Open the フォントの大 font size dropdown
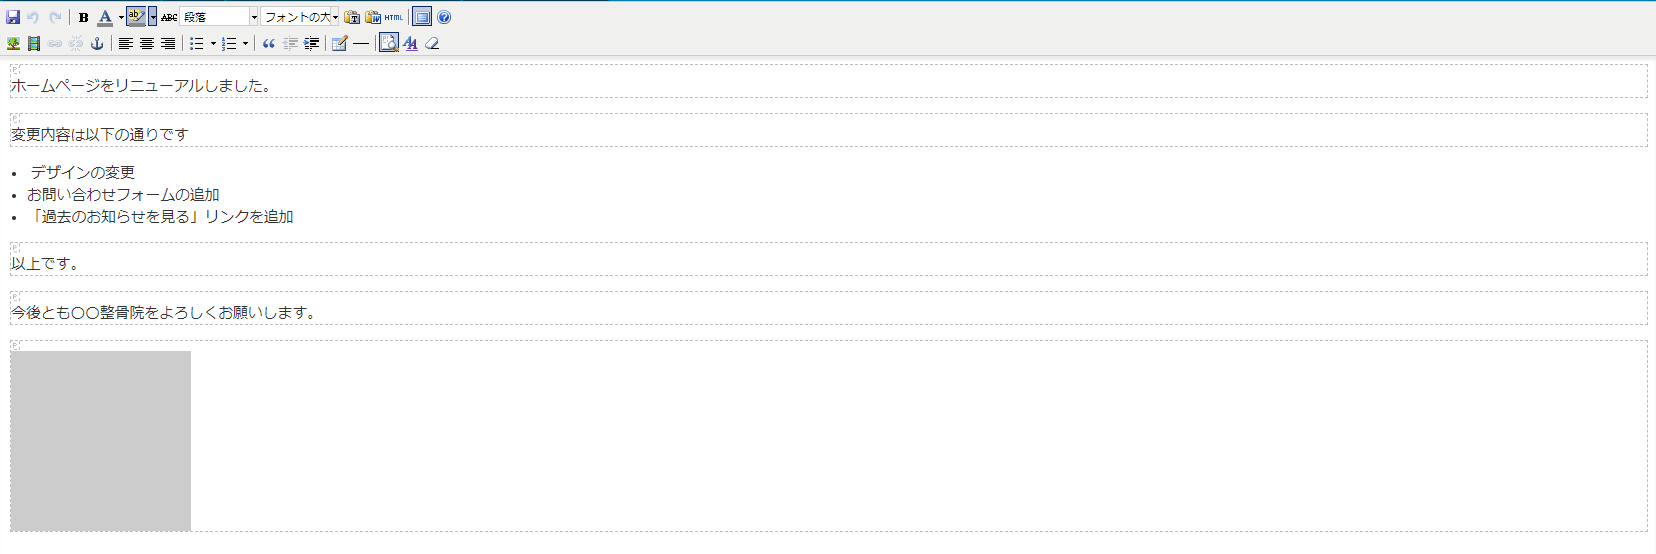The width and height of the screenshot is (1656, 554). click(x=300, y=17)
